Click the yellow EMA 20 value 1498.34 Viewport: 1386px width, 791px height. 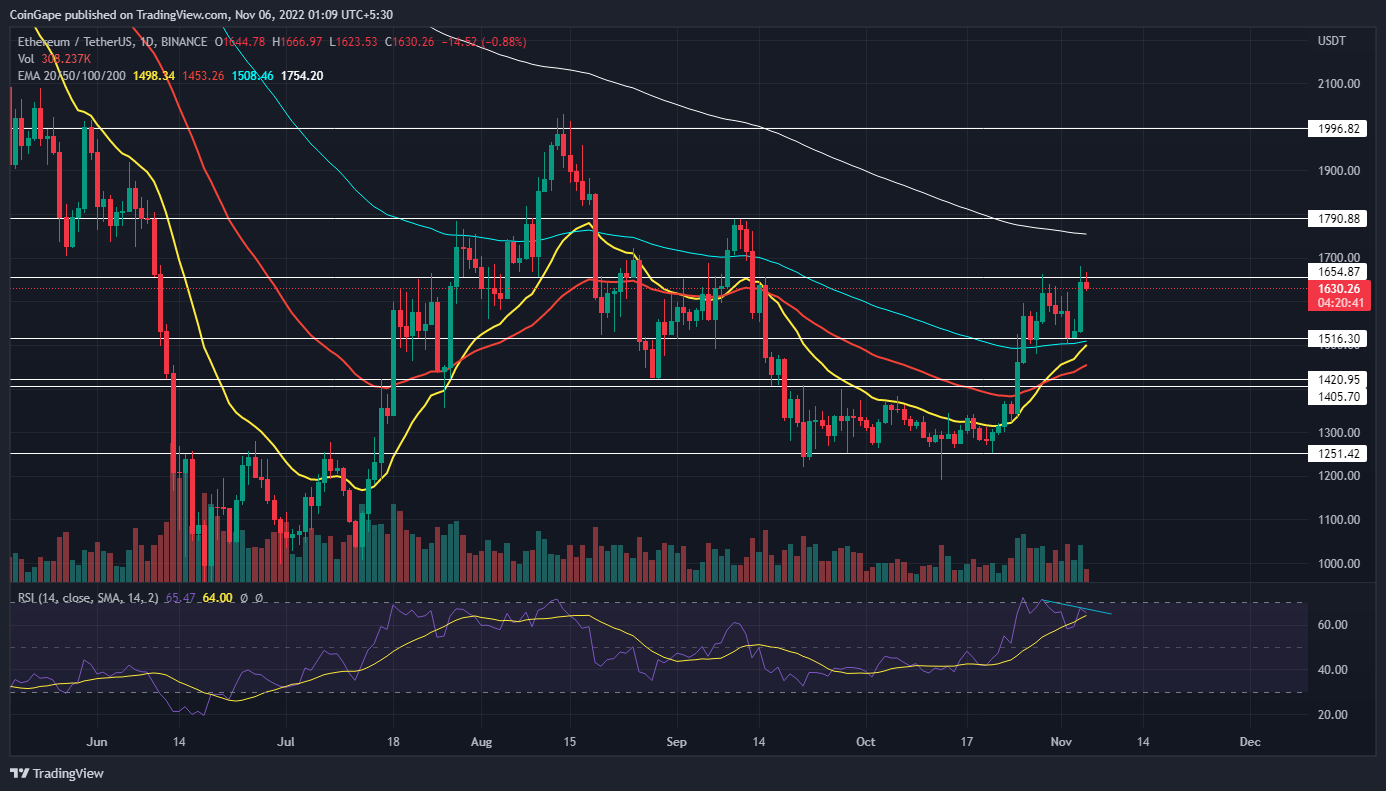click(161, 75)
